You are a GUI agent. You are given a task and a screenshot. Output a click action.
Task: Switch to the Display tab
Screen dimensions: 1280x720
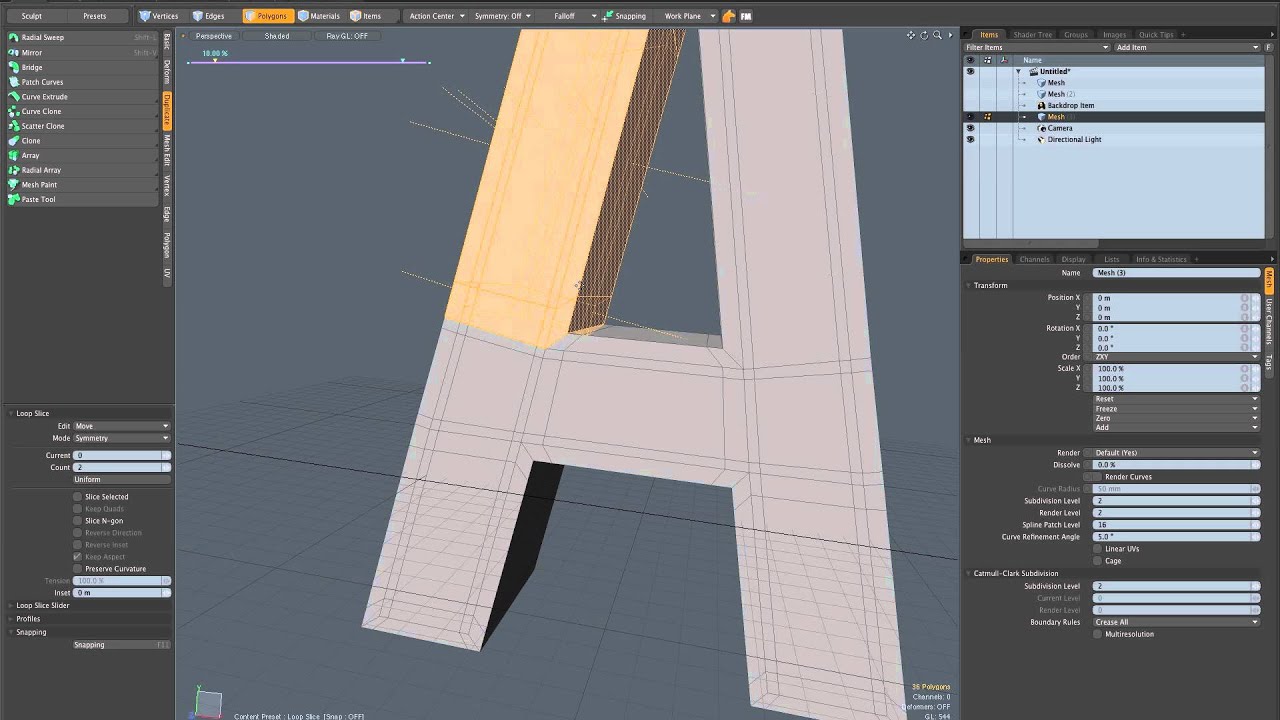click(1074, 259)
